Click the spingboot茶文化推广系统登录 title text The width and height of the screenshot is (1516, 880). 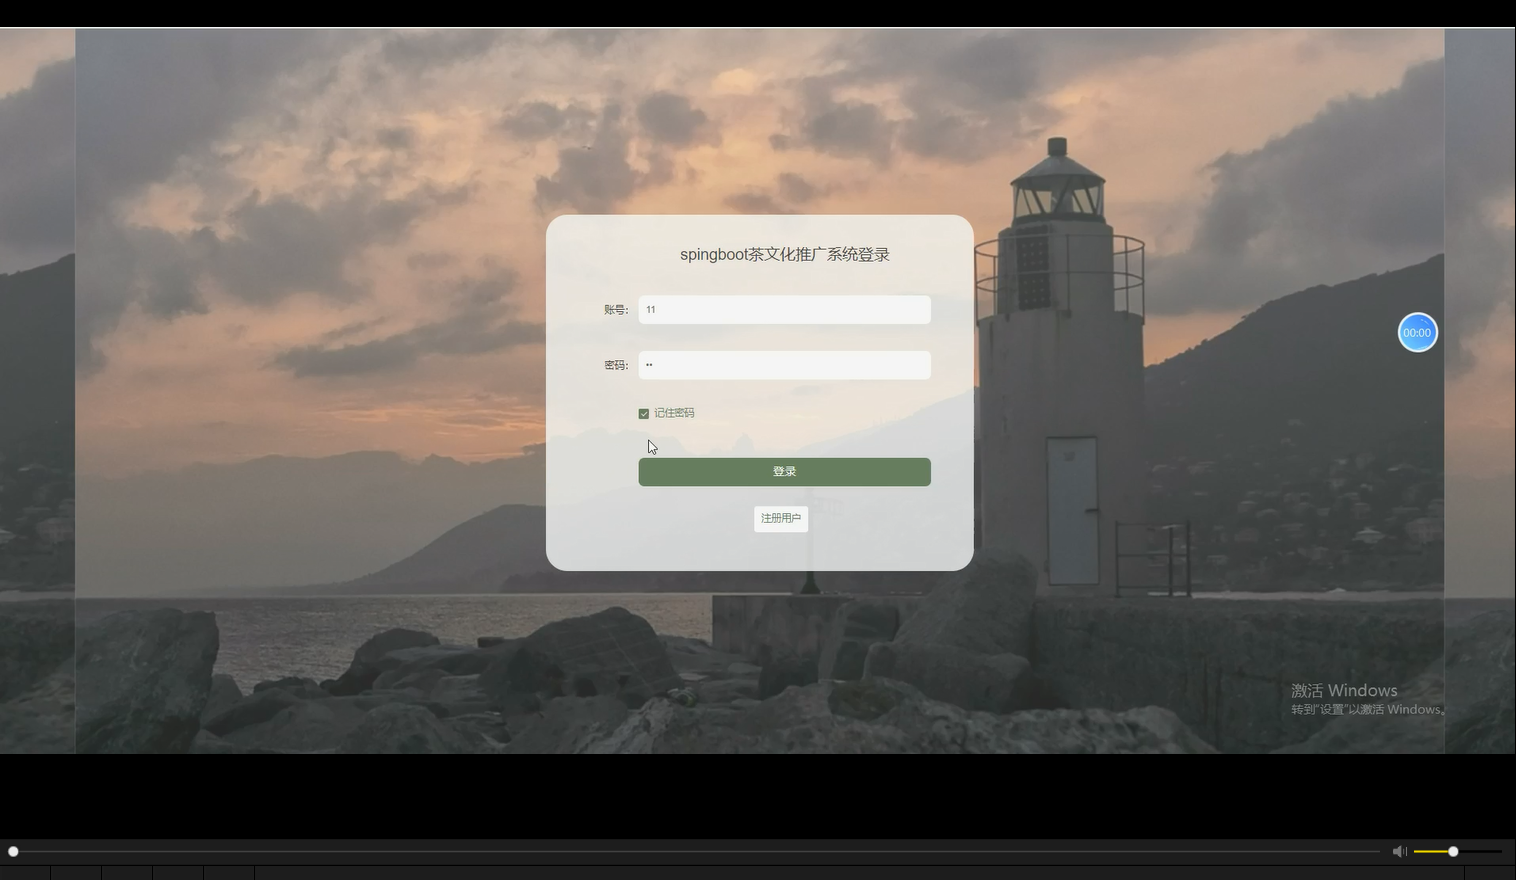[x=785, y=255]
